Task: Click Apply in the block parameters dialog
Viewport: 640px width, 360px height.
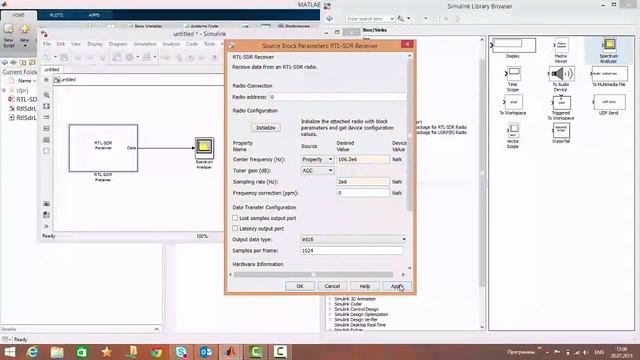Action: pos(397,286)
